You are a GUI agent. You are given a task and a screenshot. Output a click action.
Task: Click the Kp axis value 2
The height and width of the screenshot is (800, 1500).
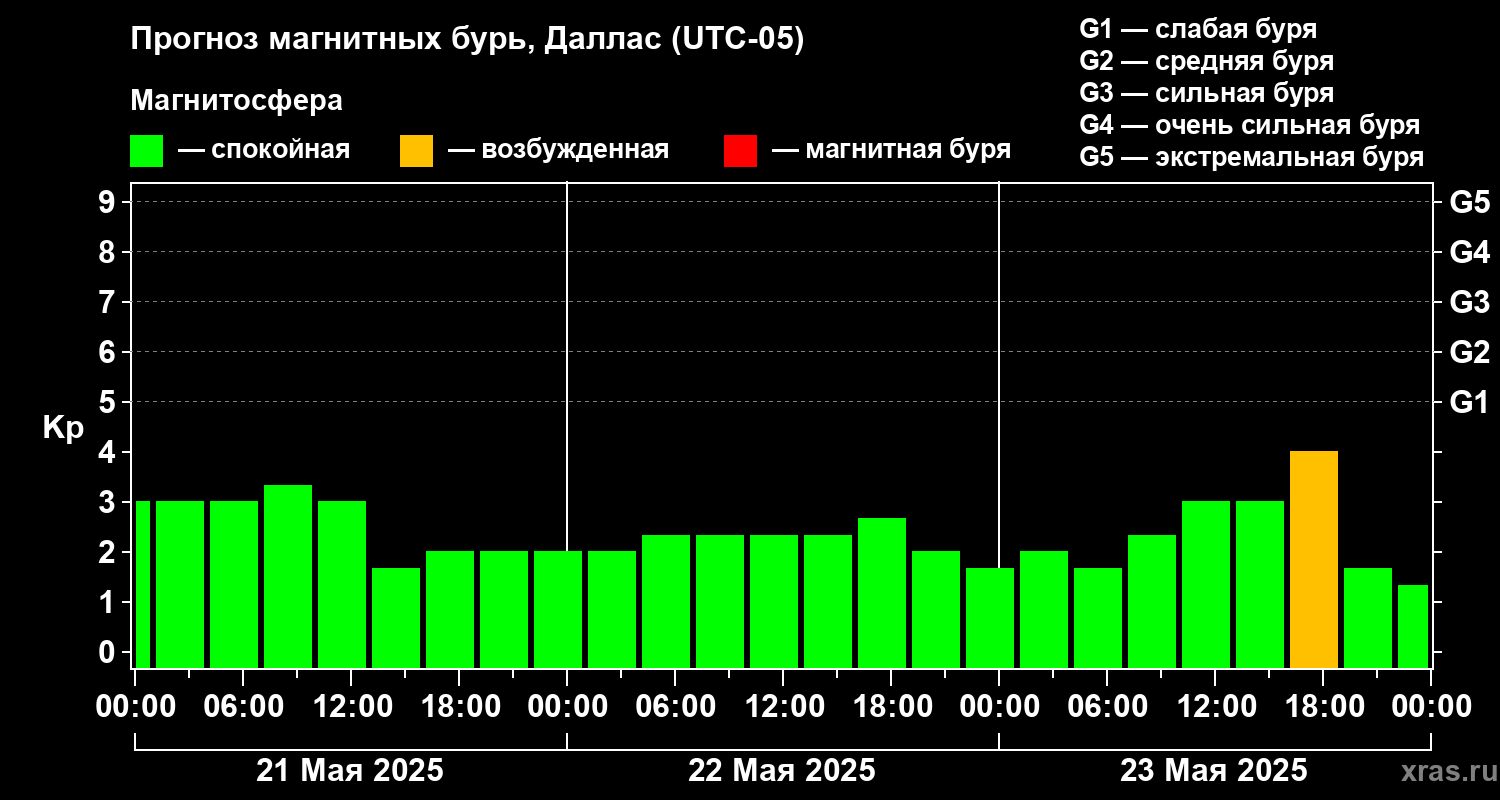tap(109, 552)
